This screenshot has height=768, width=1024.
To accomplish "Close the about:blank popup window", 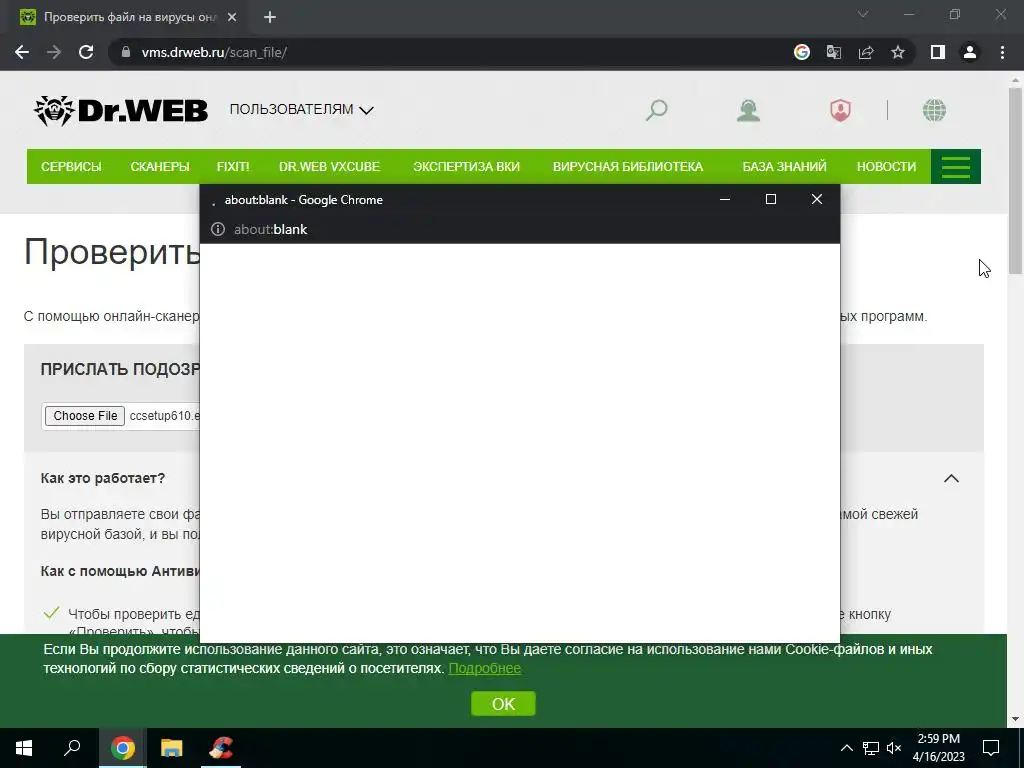I will pos(817,199).
